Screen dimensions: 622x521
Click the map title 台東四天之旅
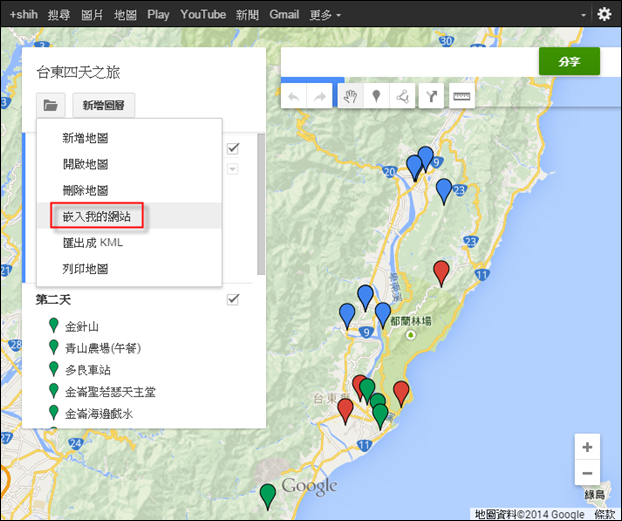point(78,72)
